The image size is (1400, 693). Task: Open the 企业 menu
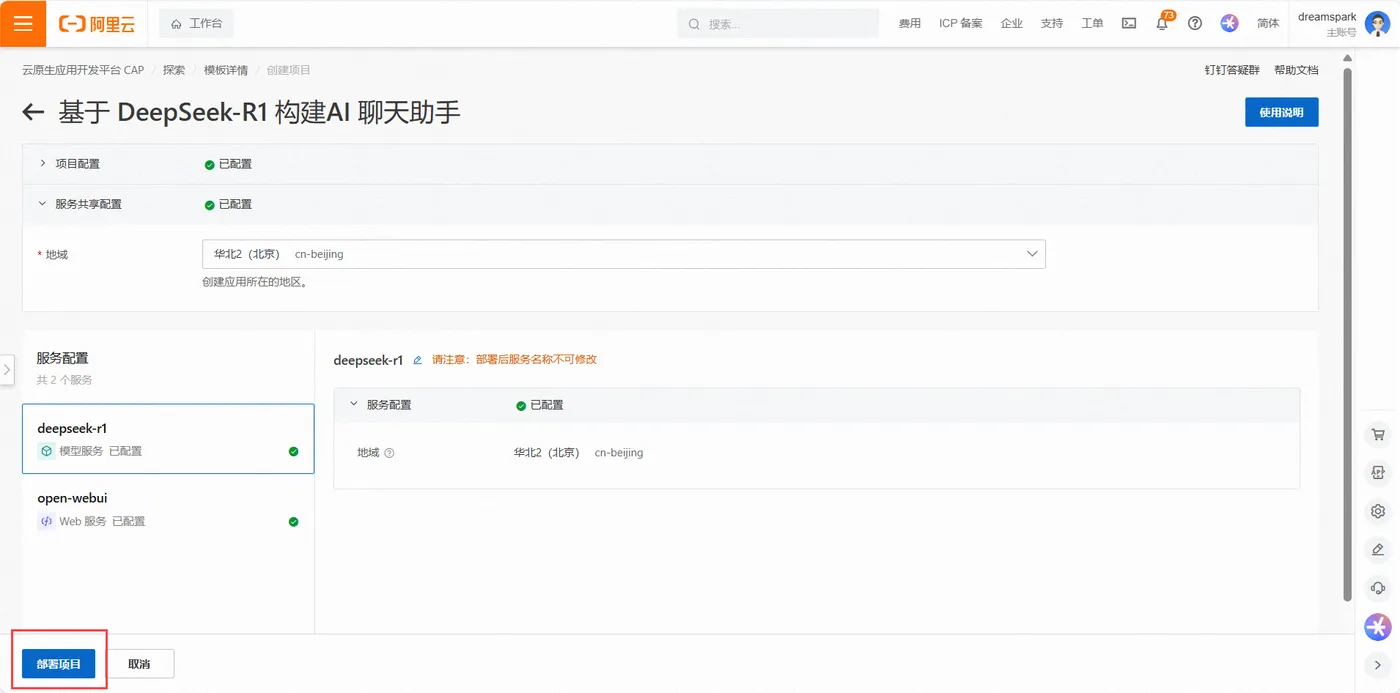pos(1011,23)
